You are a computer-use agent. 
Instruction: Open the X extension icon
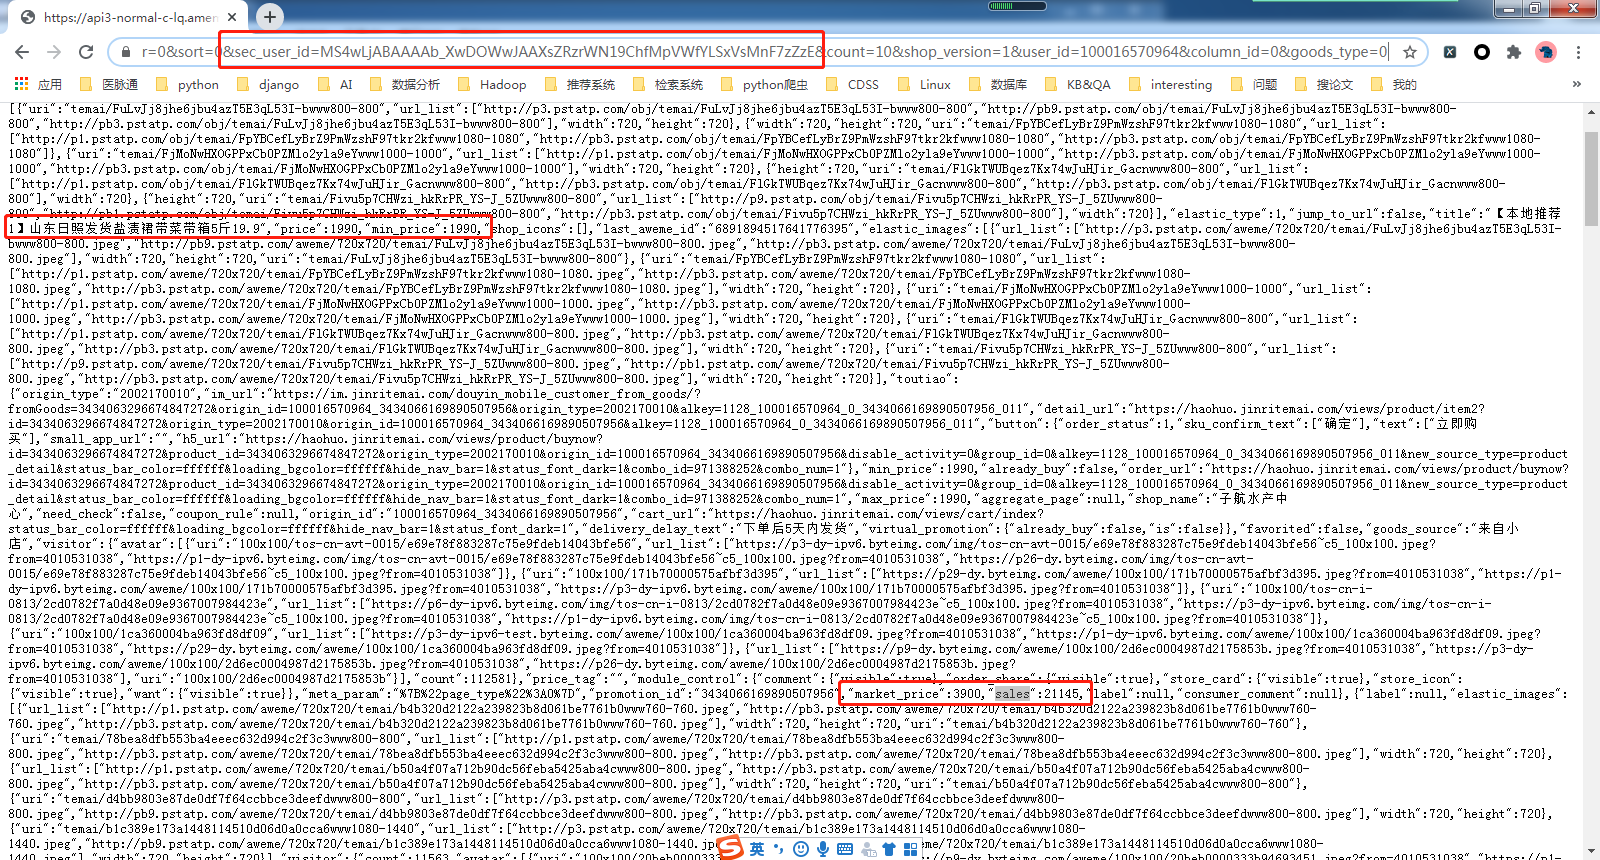point(1450,52)
